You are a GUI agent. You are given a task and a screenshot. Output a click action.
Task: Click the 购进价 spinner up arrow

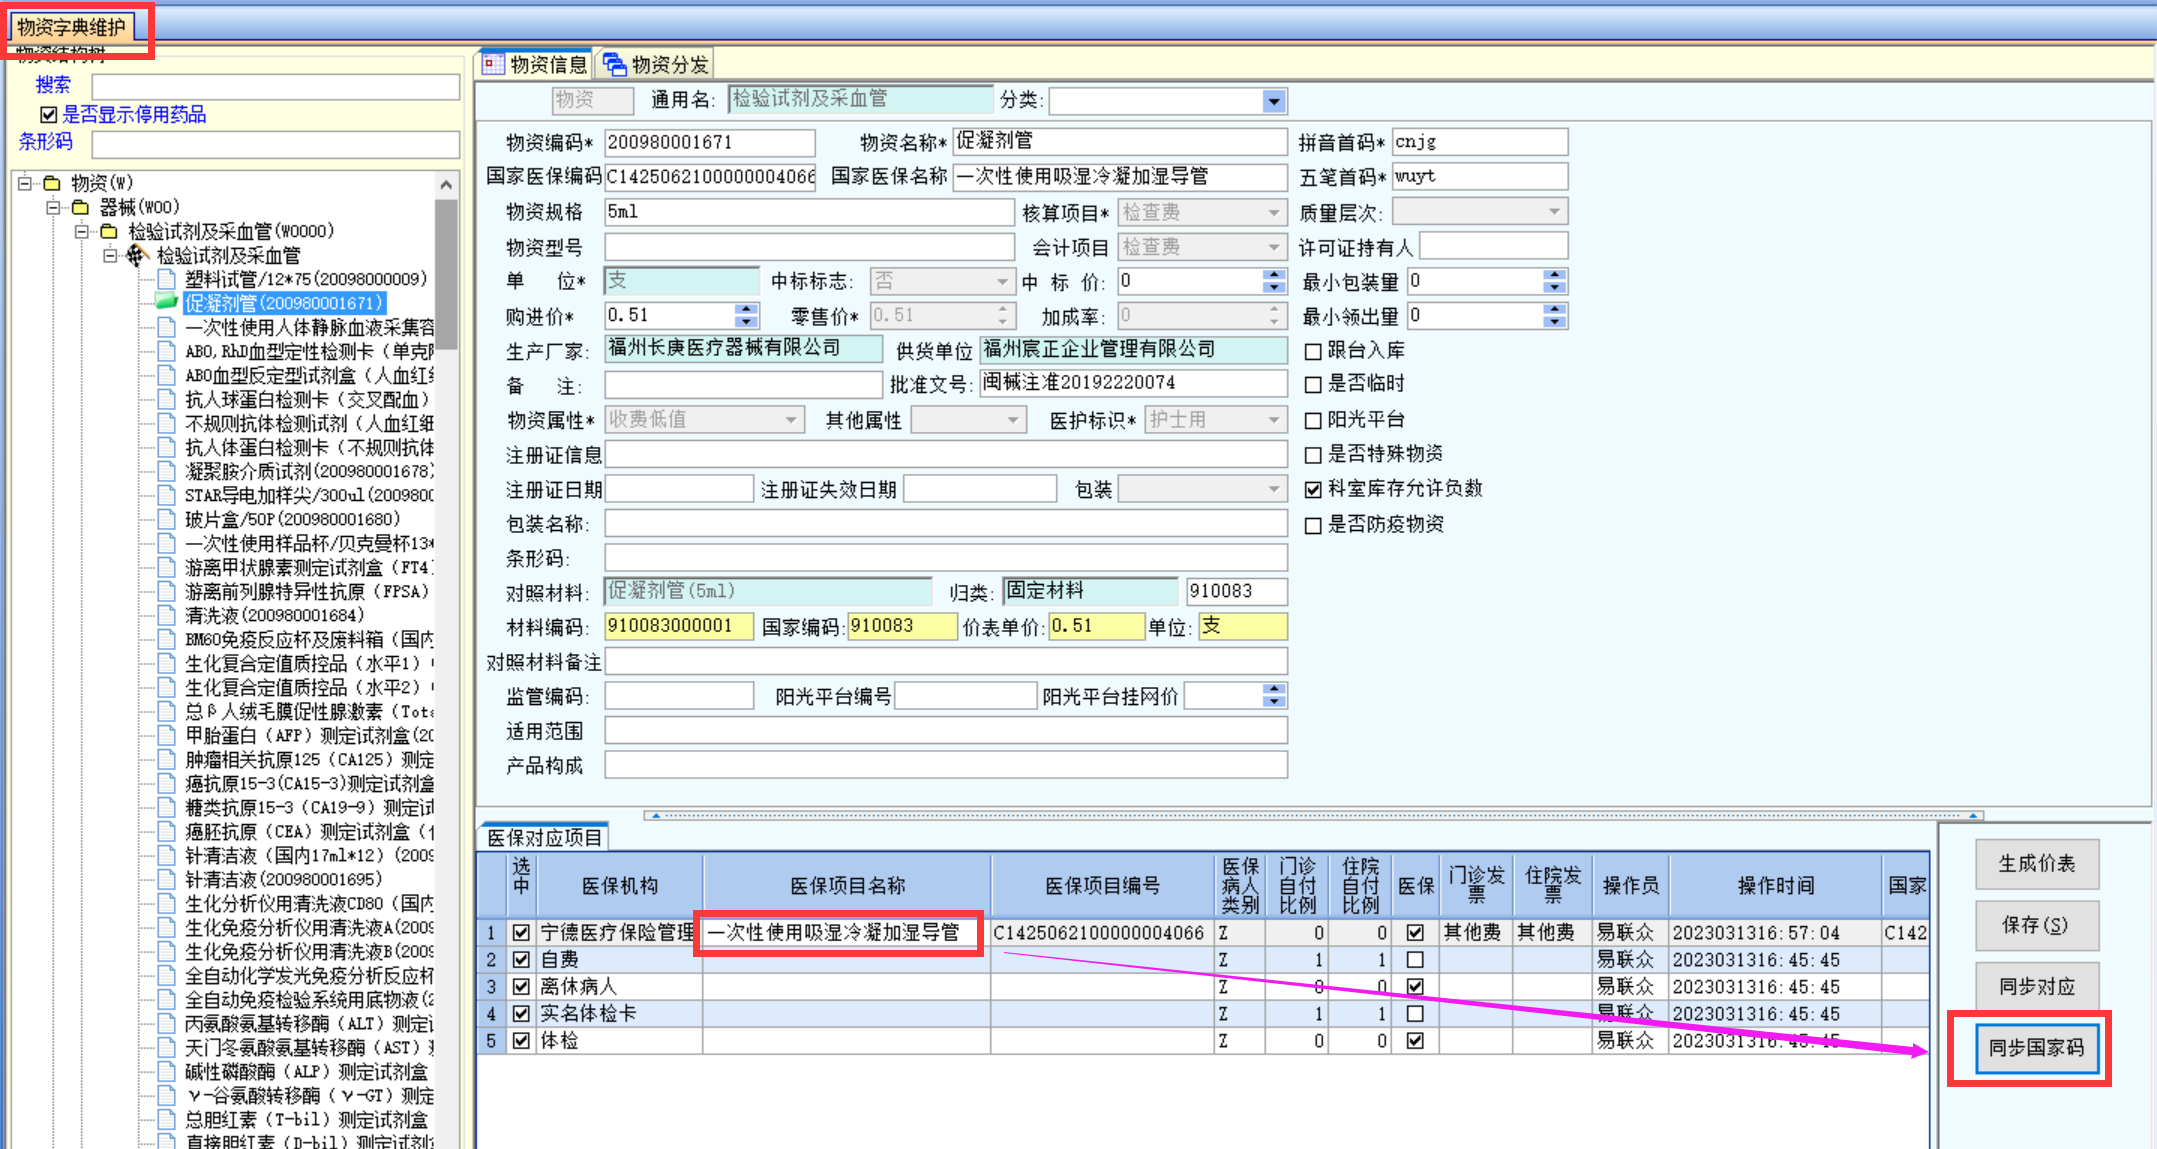click(x=746, y=309)
